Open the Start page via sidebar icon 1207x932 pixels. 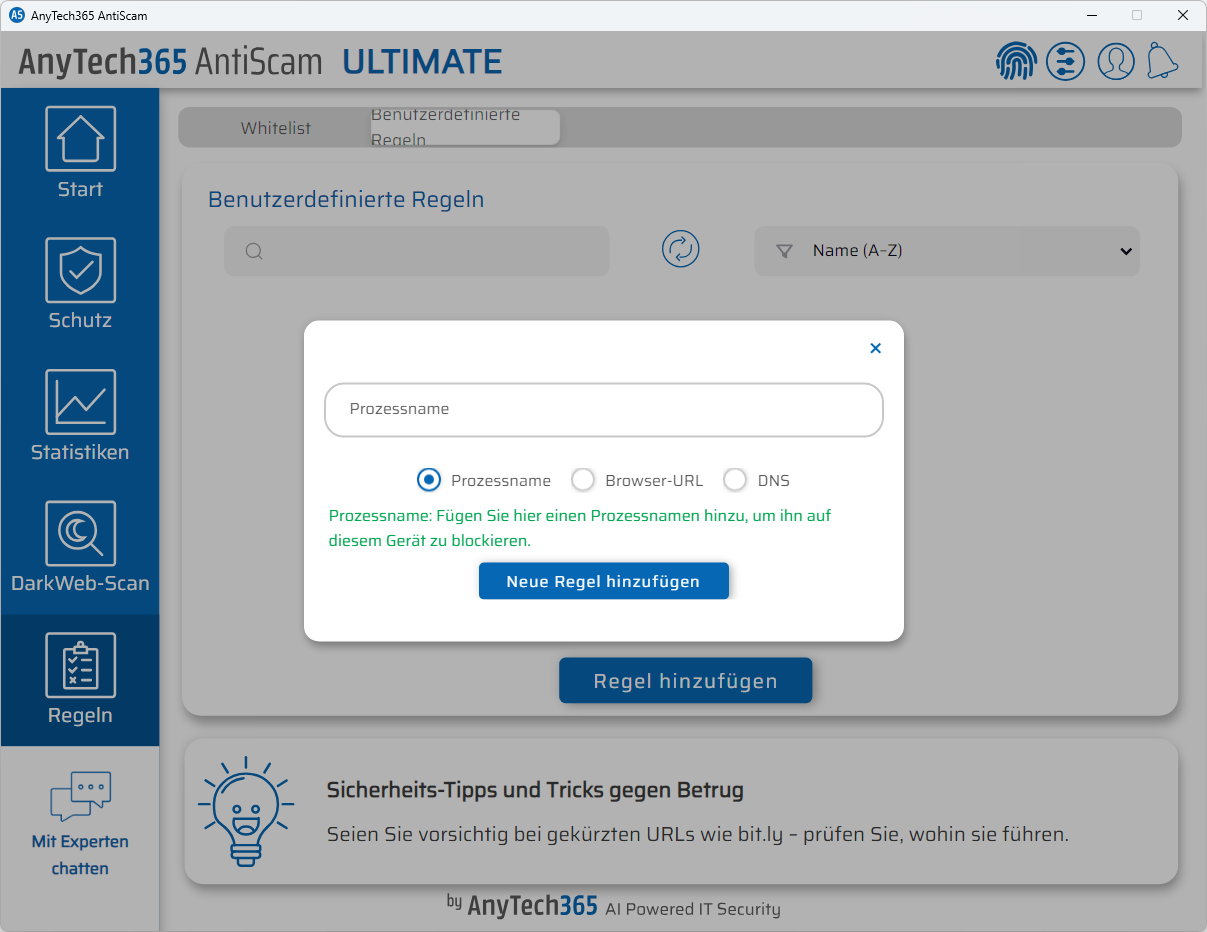coord(80,150)
